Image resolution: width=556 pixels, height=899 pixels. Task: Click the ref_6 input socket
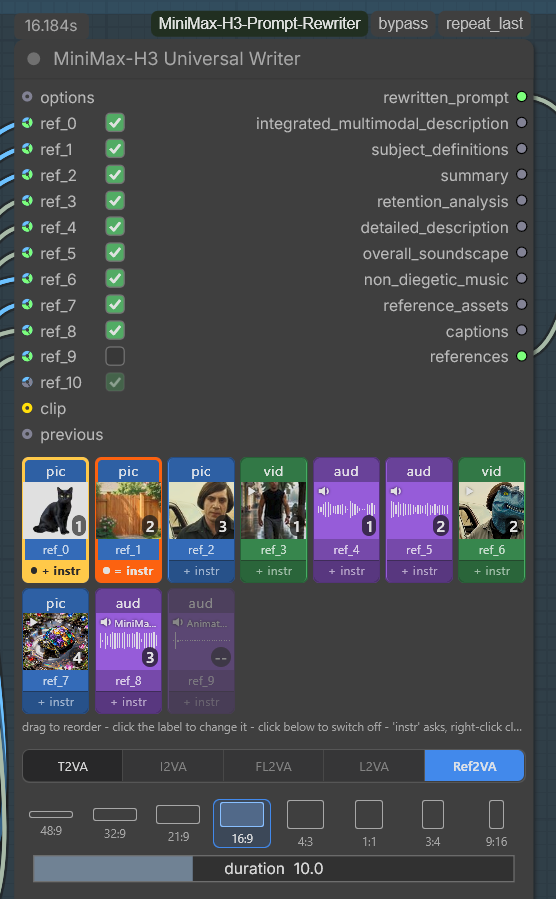point(27,279)
